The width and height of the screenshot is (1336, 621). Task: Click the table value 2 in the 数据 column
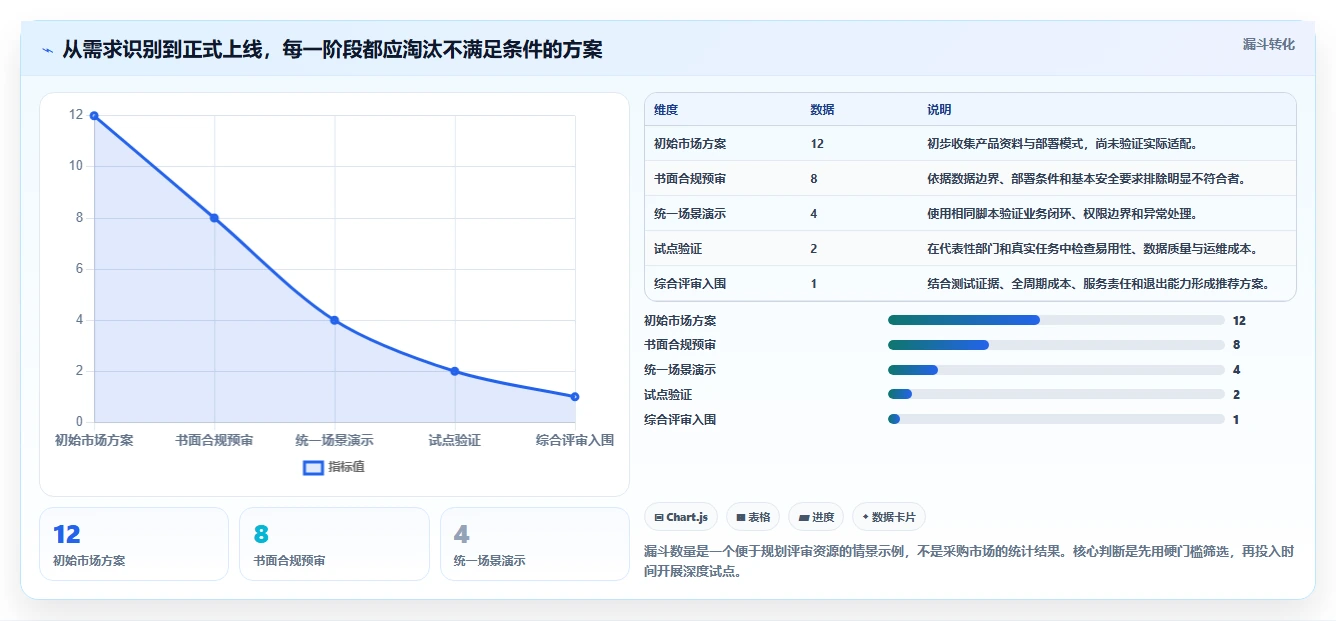[x=814, y=249]
